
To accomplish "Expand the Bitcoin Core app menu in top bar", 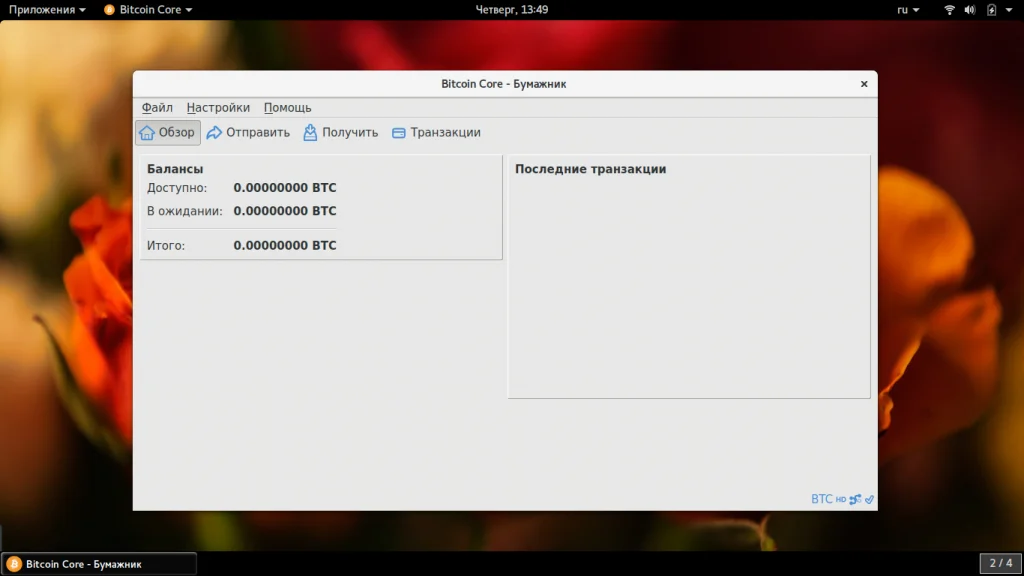I will click(148, 10).
